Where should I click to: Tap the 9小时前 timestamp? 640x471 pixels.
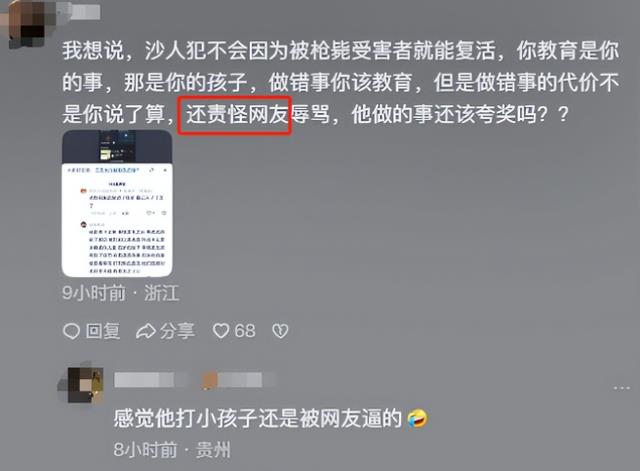pyautogui.click(x=94, y=293)
